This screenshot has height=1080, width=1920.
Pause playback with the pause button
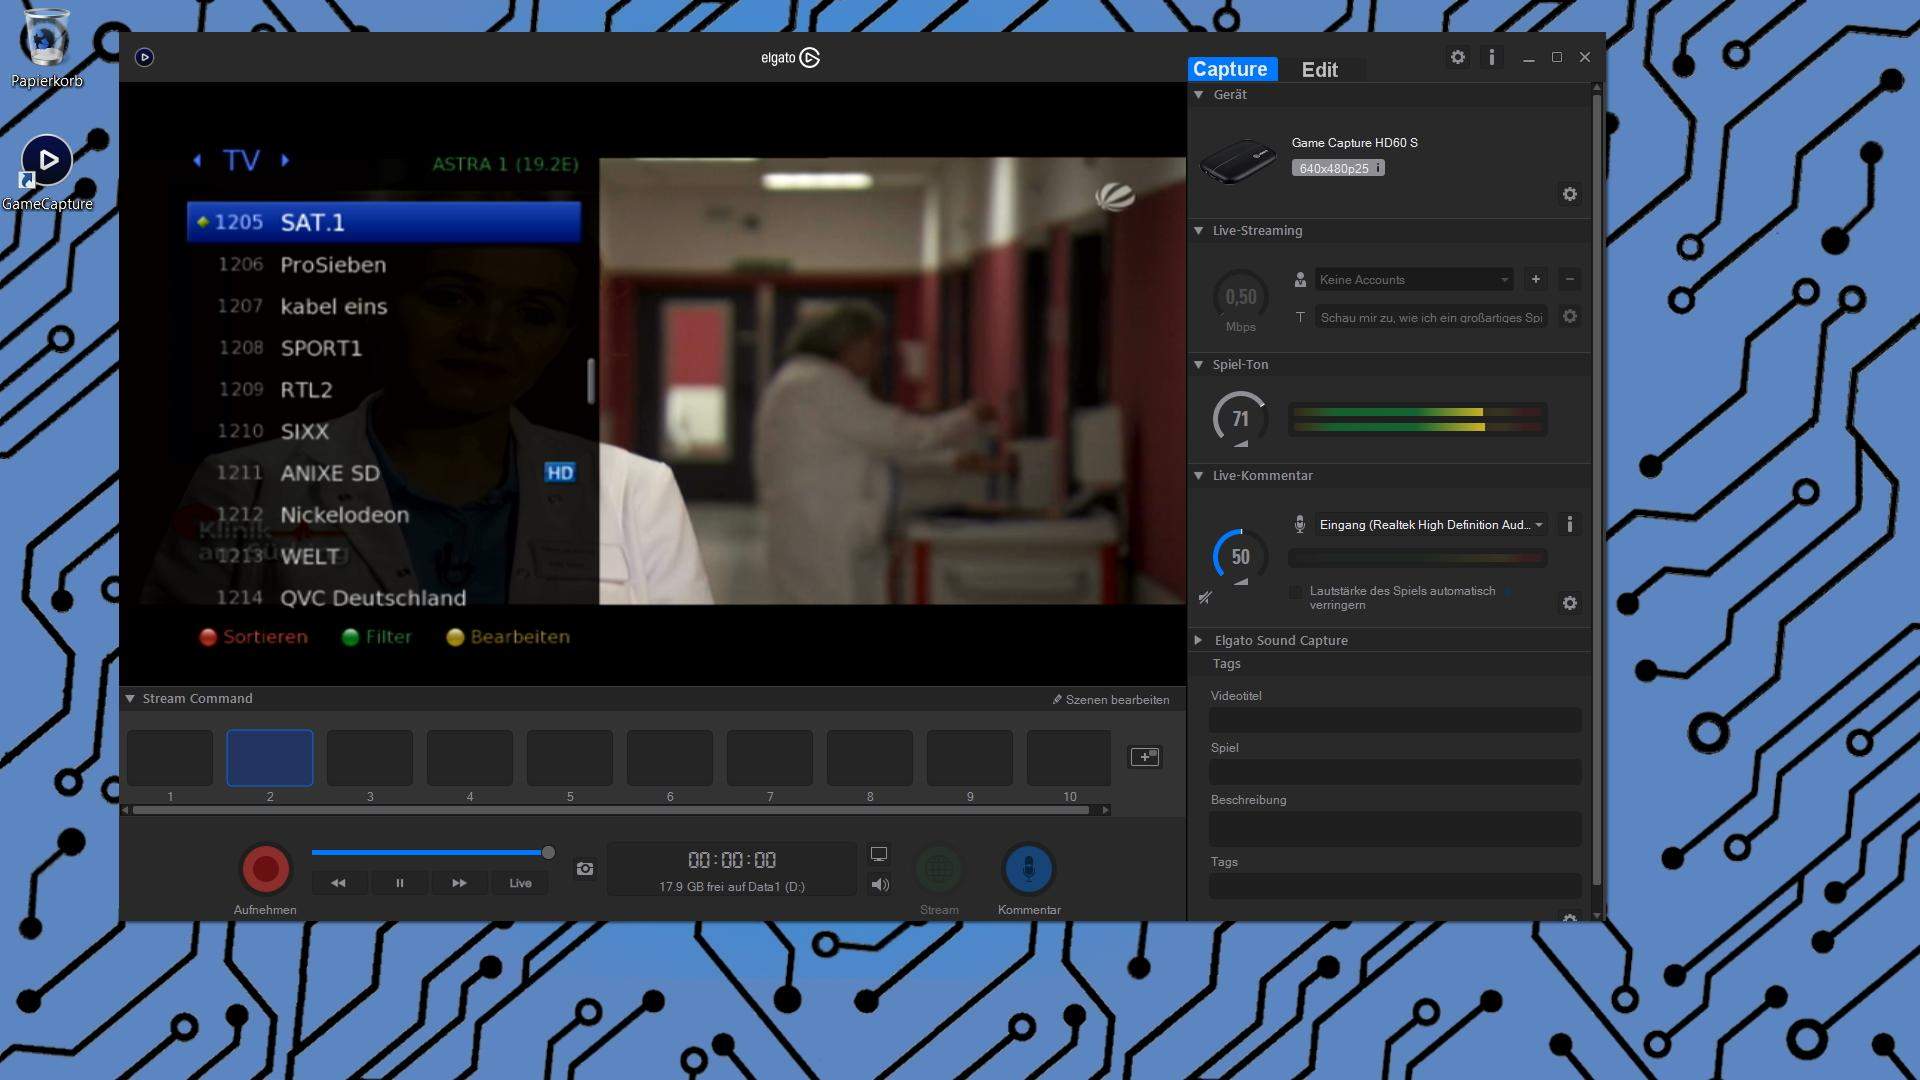click(399, 883)
